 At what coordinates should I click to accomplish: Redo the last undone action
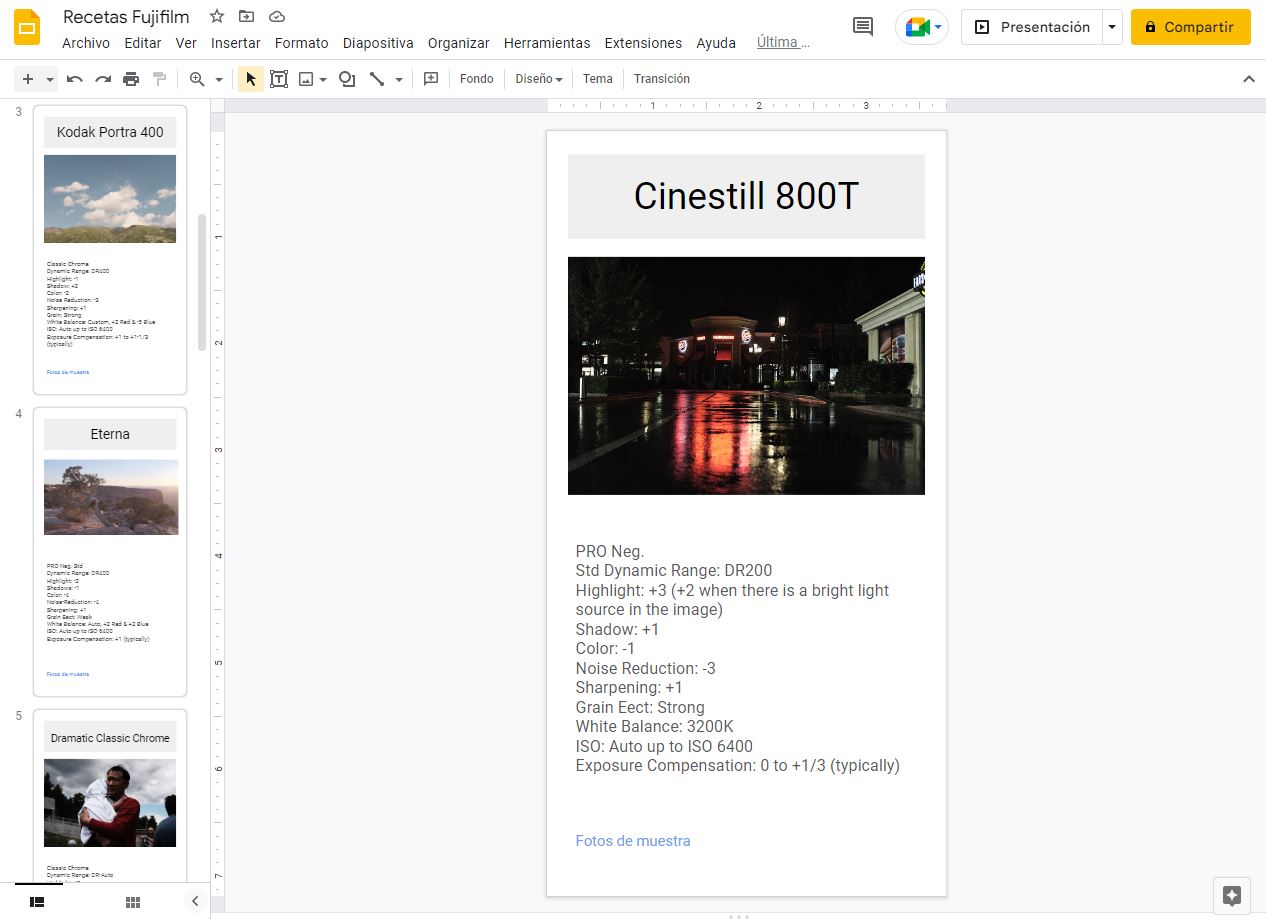[x=103, y=79]
